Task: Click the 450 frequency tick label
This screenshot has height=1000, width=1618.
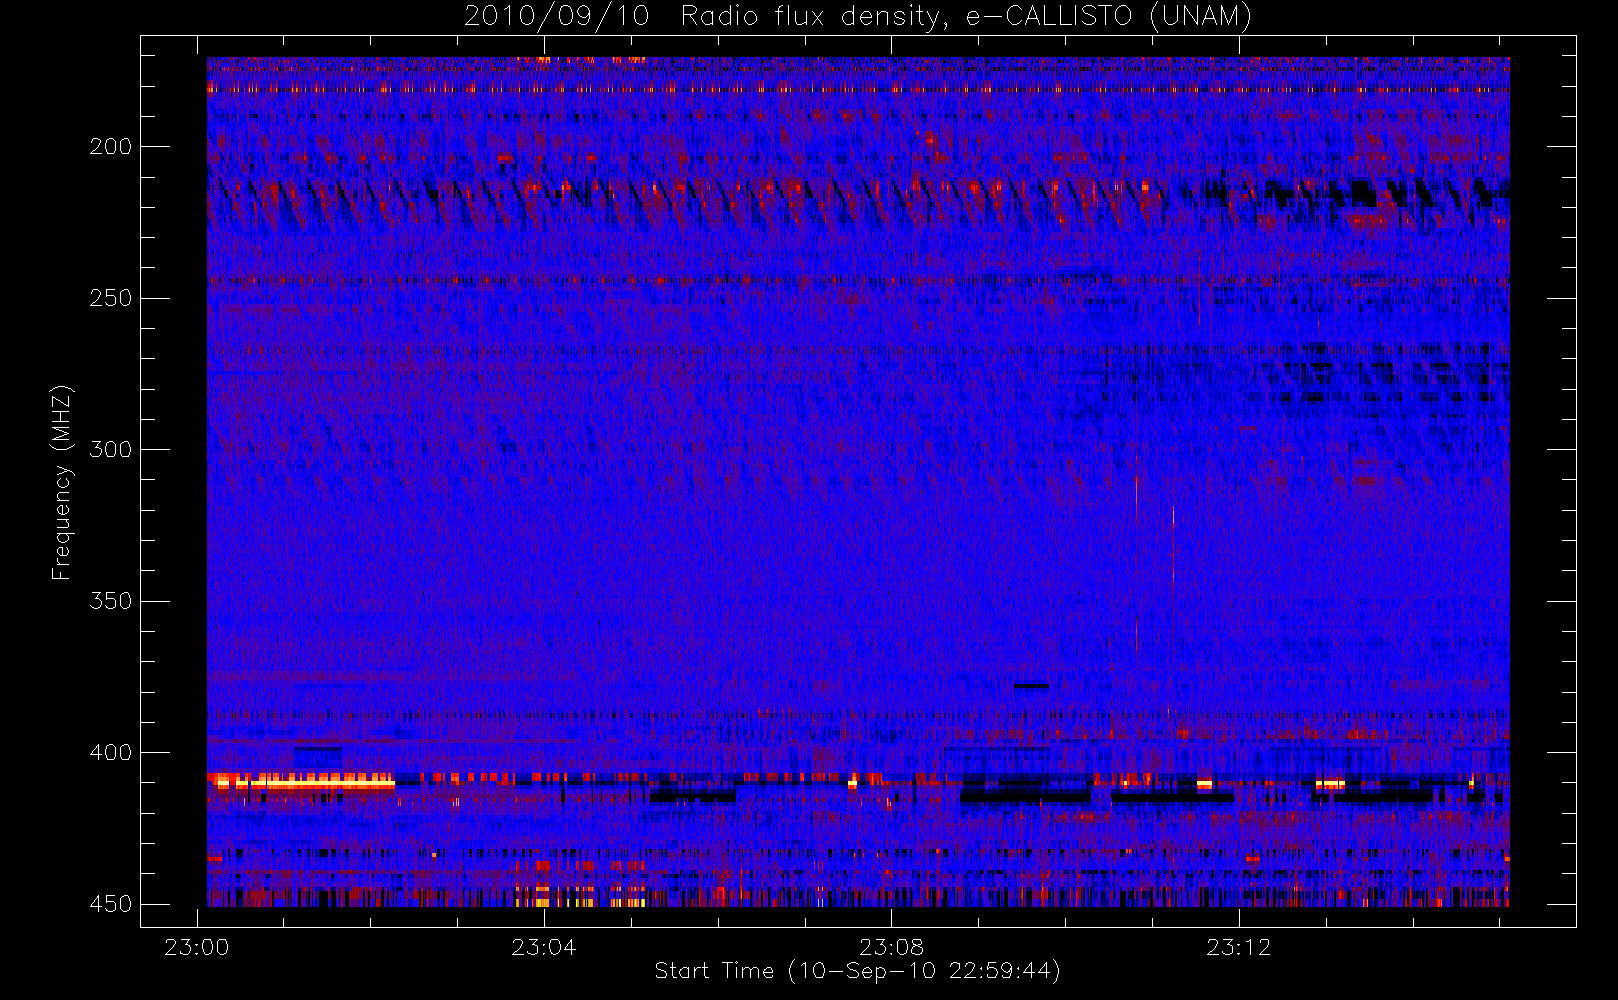Action: (x=110, y=904)
